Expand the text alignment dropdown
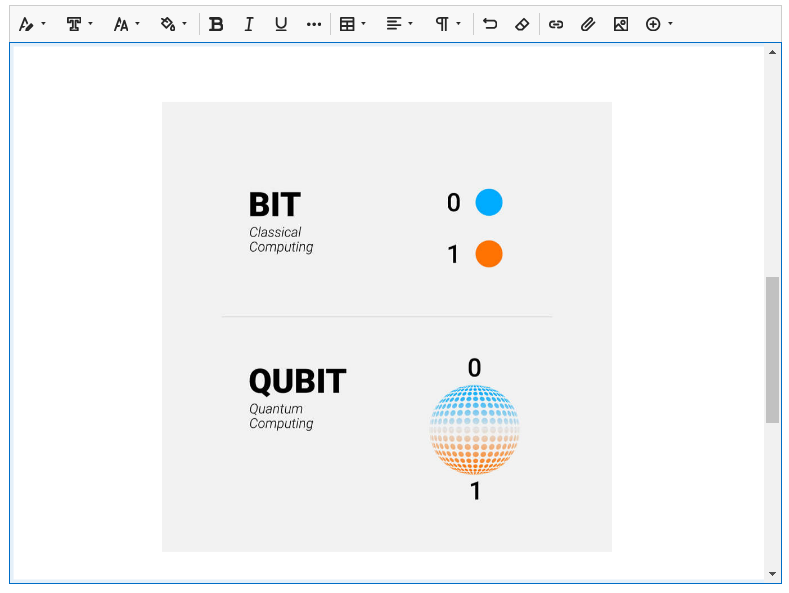This screenshot has width=789, height=593. point(400,24)
